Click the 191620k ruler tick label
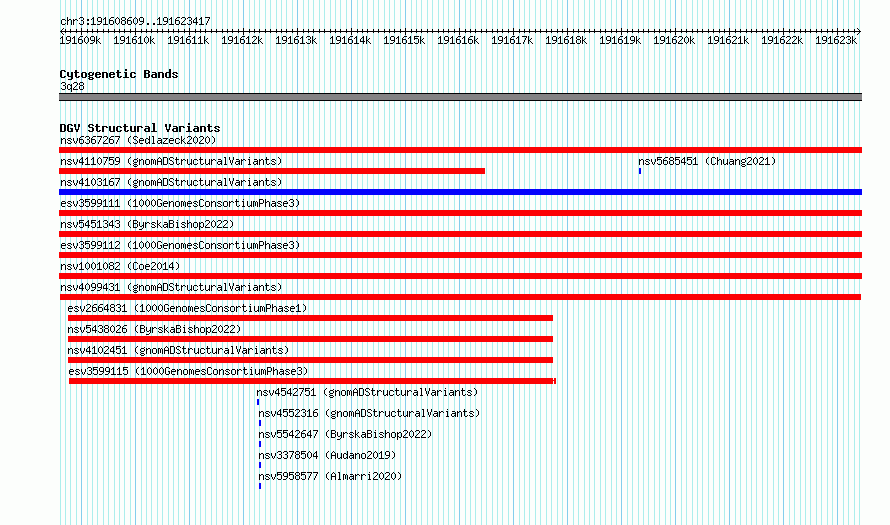The height and width of the screenshot is (525, 890). pyautogui.click(x=674, y=40)
